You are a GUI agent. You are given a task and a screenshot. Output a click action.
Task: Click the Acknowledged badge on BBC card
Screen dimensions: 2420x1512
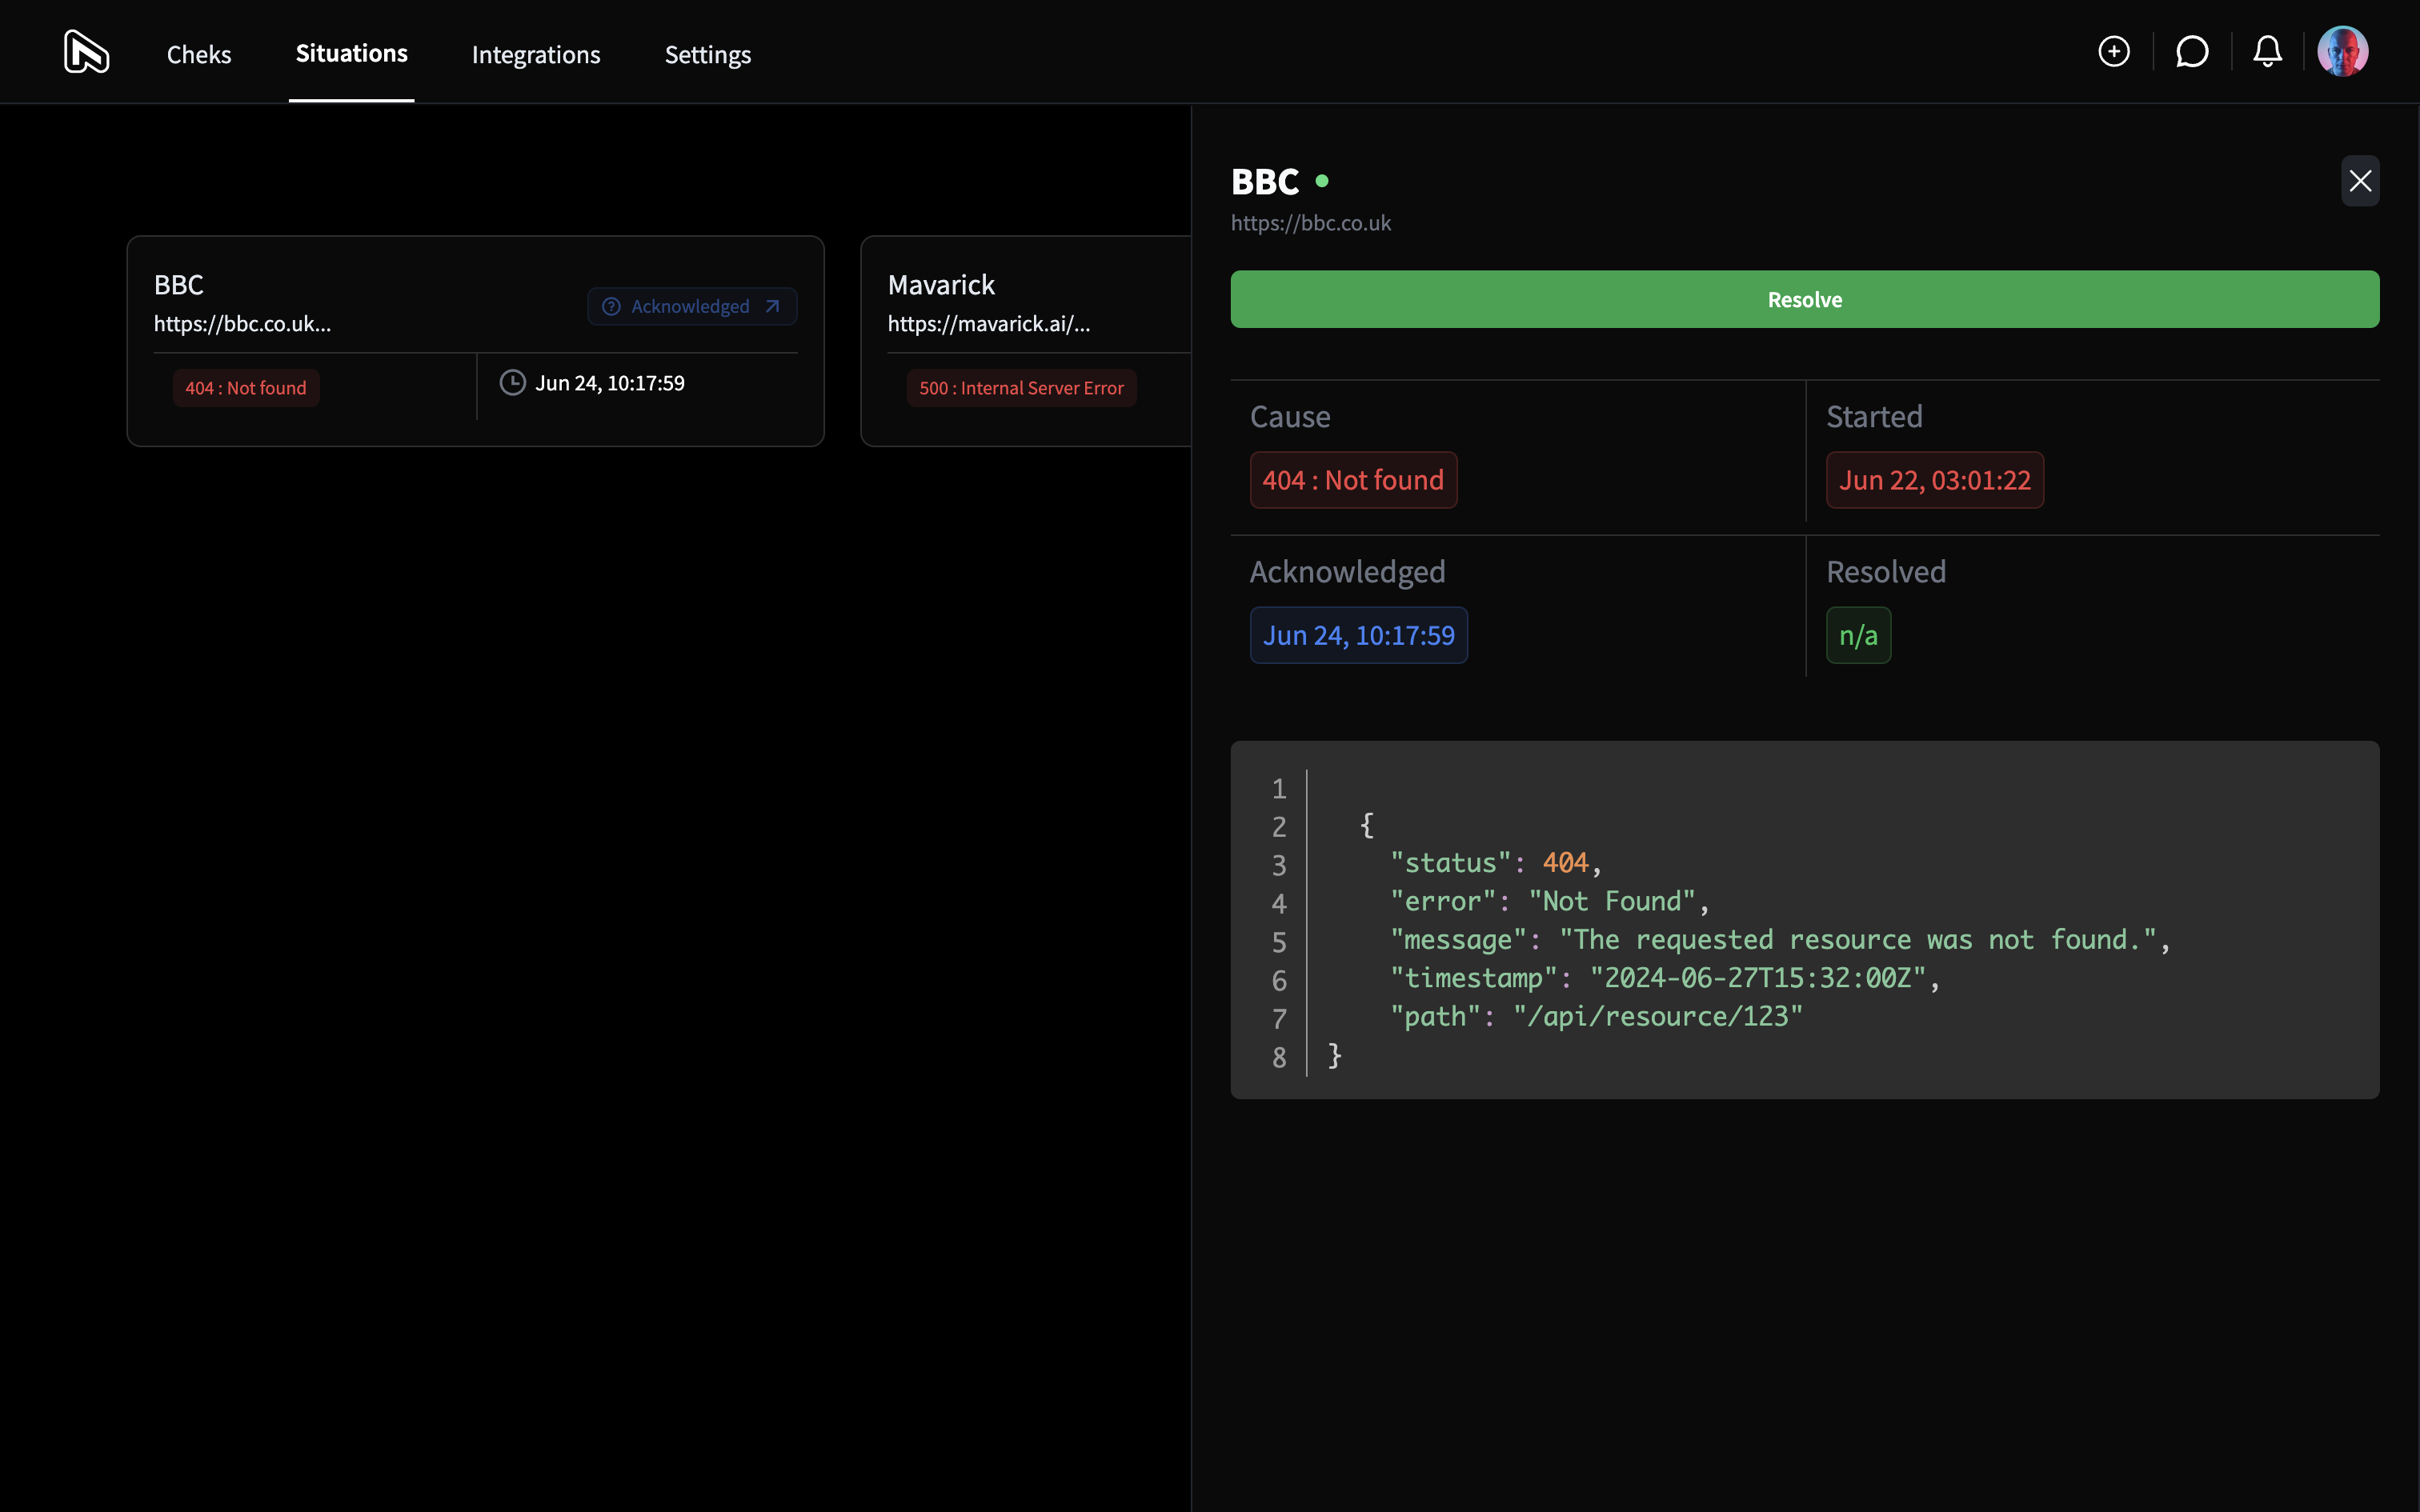coord(692,306)
